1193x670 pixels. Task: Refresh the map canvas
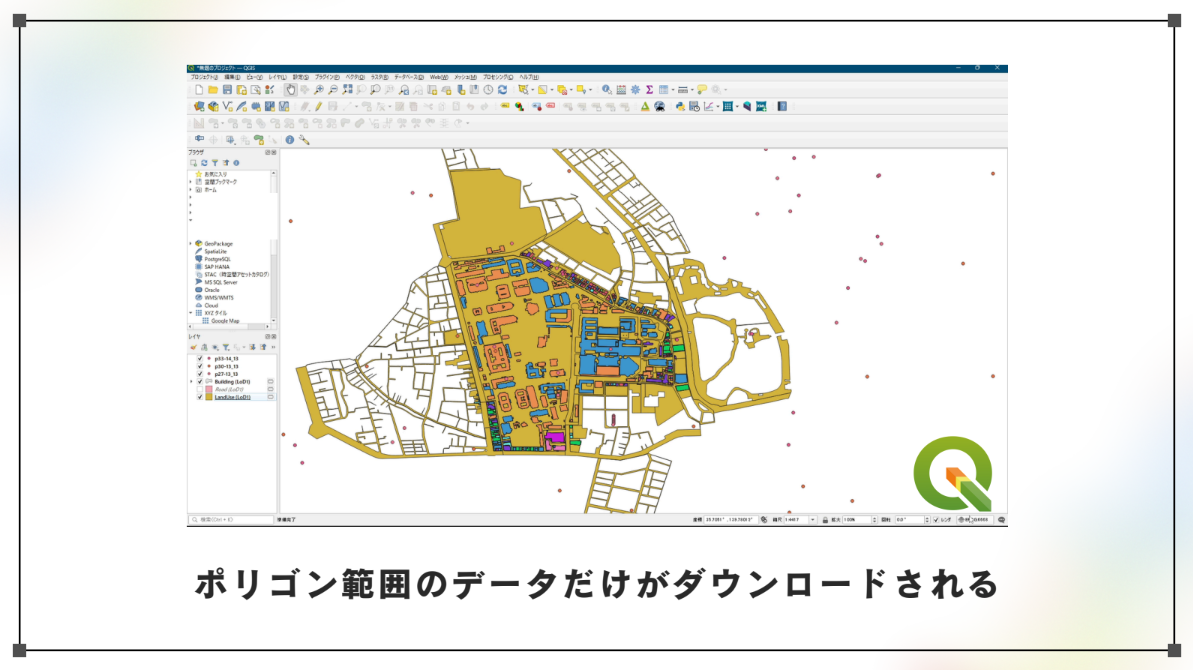pyautogui.click(x=502, y=90)
